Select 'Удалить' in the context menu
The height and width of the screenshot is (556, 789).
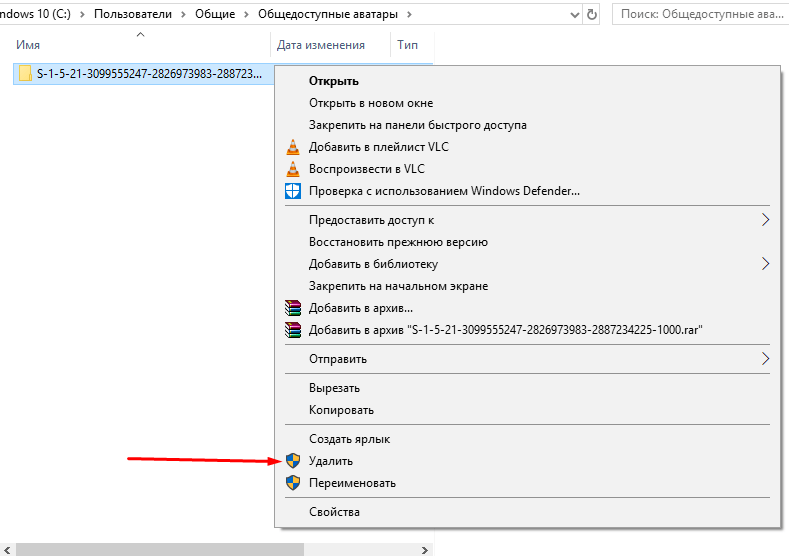[x=331, y=461]
